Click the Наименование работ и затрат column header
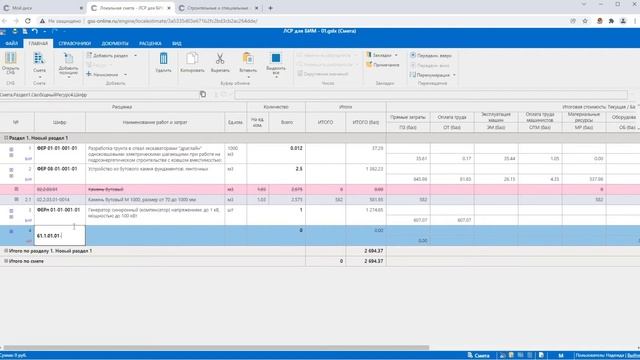Screen dimensions: 640x360 pyautogui.click(x=155, y=122)
